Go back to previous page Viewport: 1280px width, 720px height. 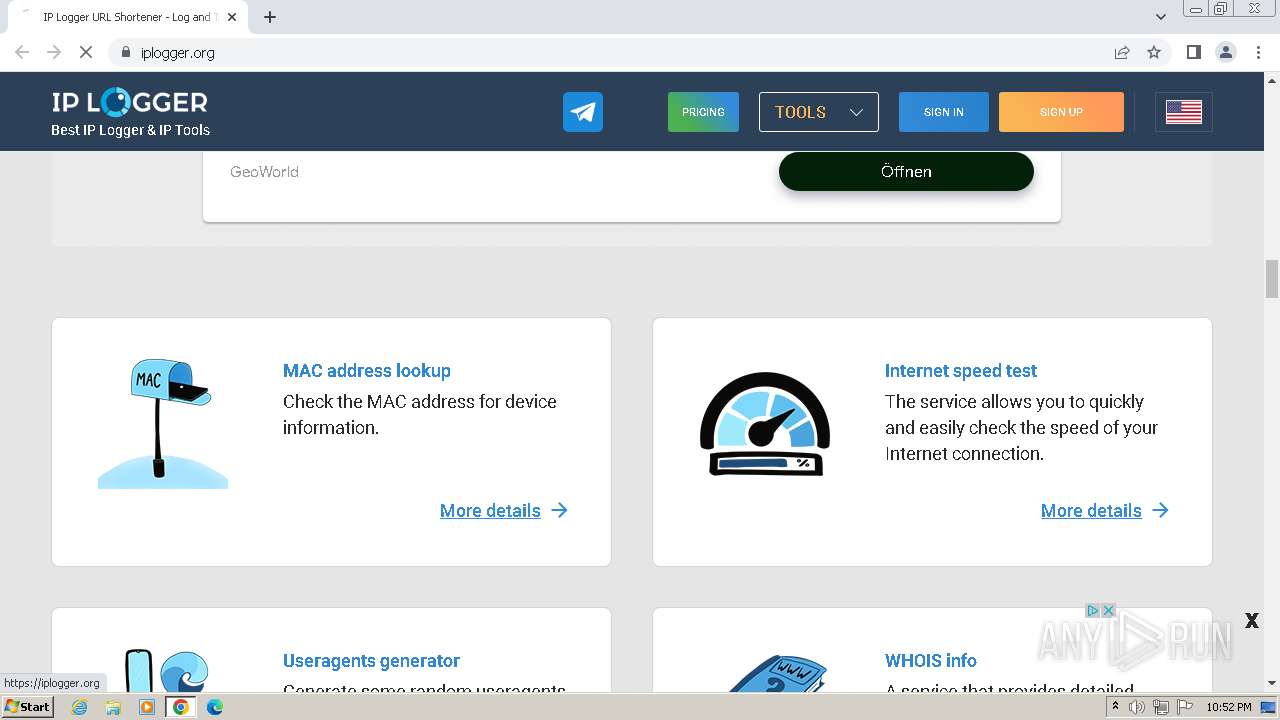pyautogui.click(x=22, y=52)
